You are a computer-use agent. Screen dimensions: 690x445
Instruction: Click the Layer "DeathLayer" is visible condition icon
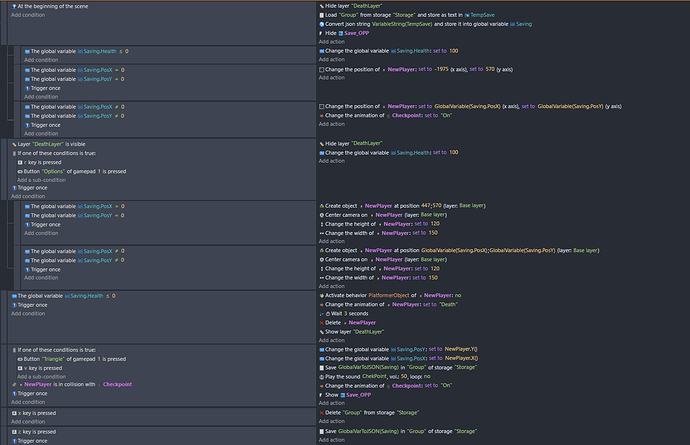(12, 144)
